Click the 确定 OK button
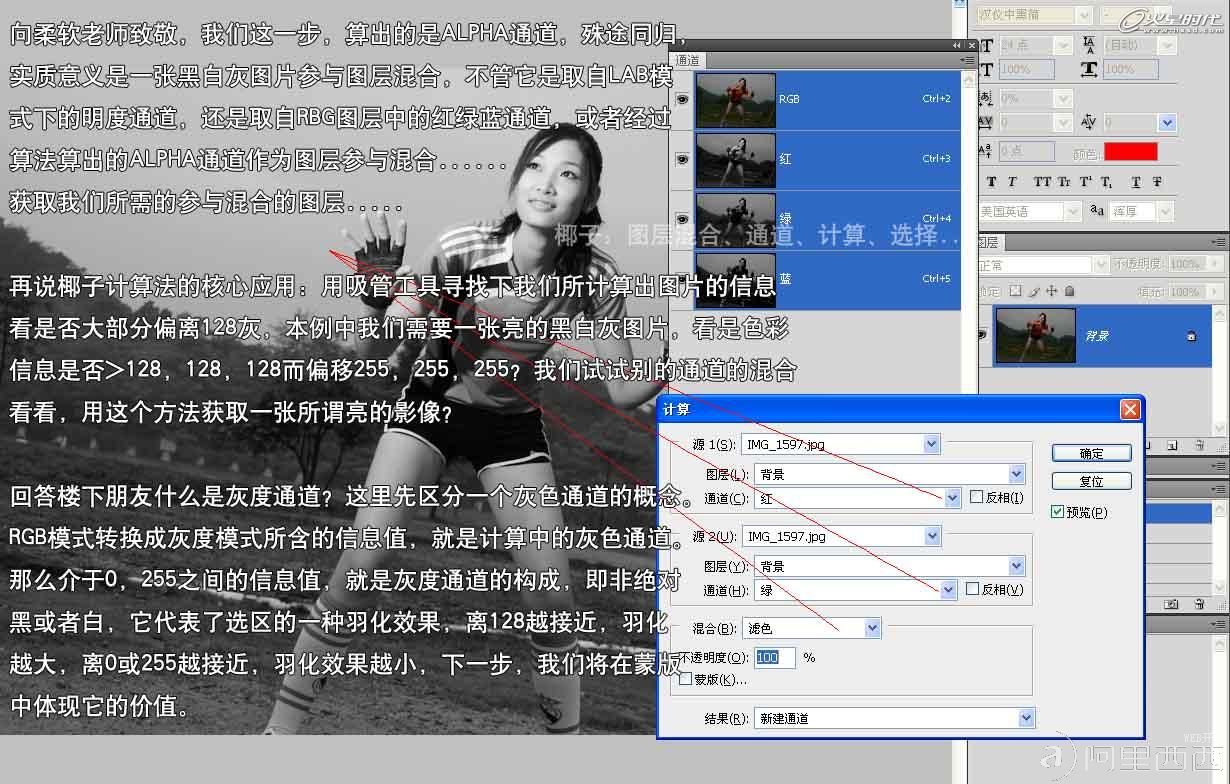The width and height of the screenshot is (1230, 784). tap(1091, 453)
